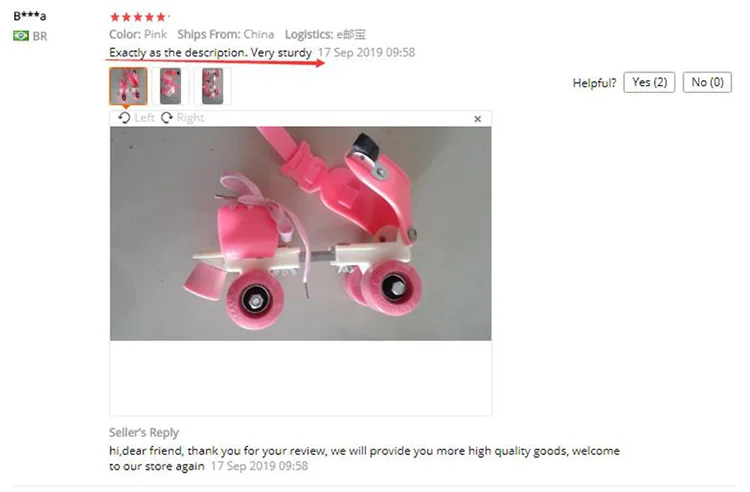Screen dimensions: 750x492
Task: Click the Left rotate label
Action: [x=144, y=118]
